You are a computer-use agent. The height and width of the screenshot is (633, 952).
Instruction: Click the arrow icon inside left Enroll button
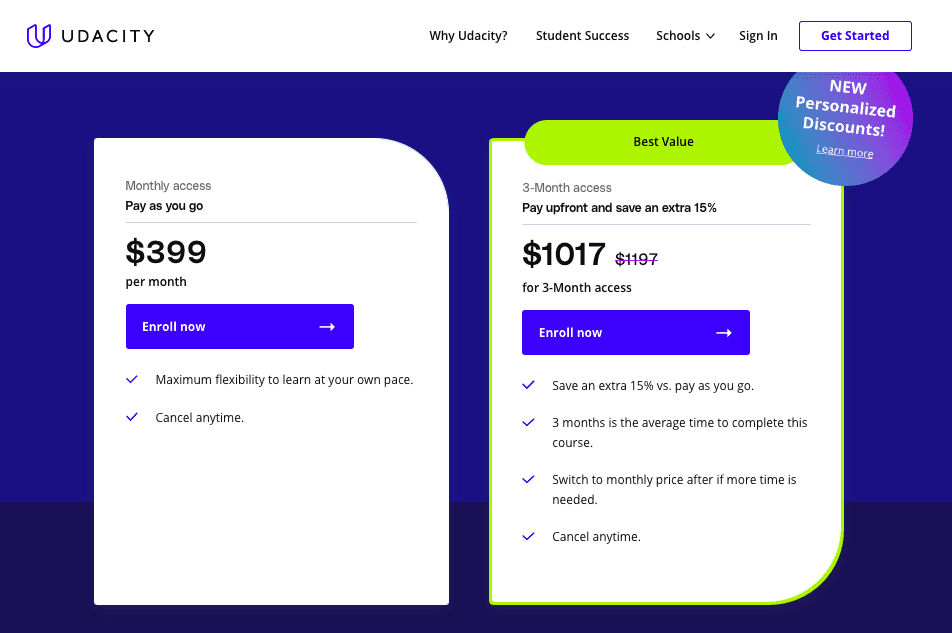point(326,326)
